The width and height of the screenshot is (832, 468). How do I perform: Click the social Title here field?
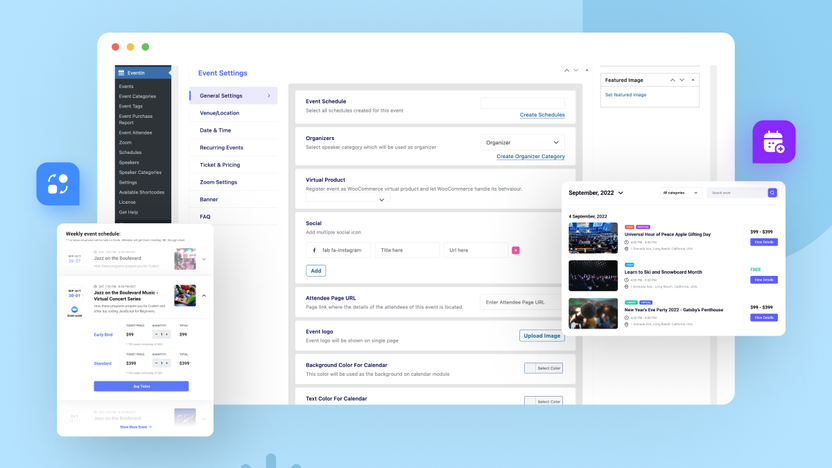(x=407, y=250)
